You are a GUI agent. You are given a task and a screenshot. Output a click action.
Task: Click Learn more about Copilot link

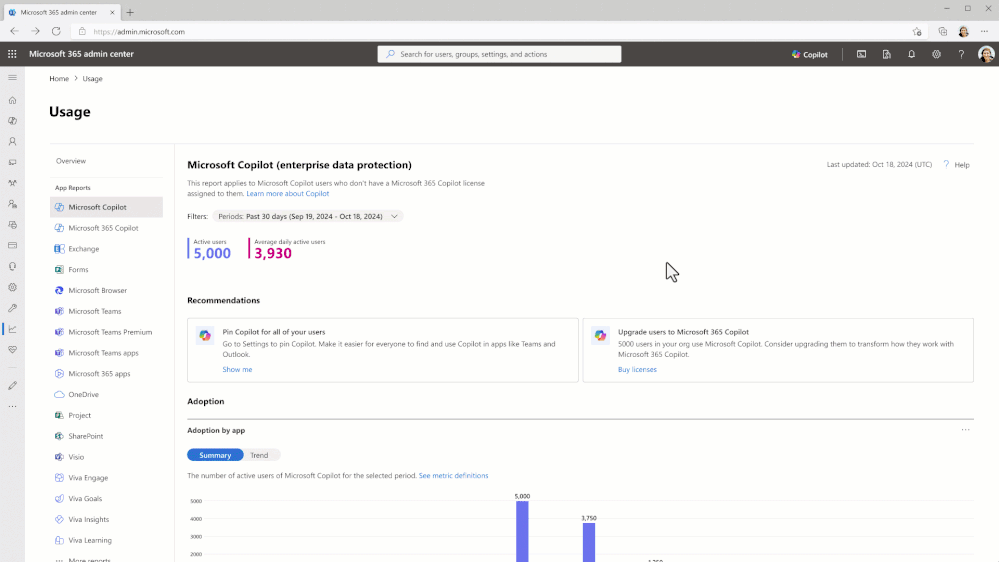tap(287, 194)
